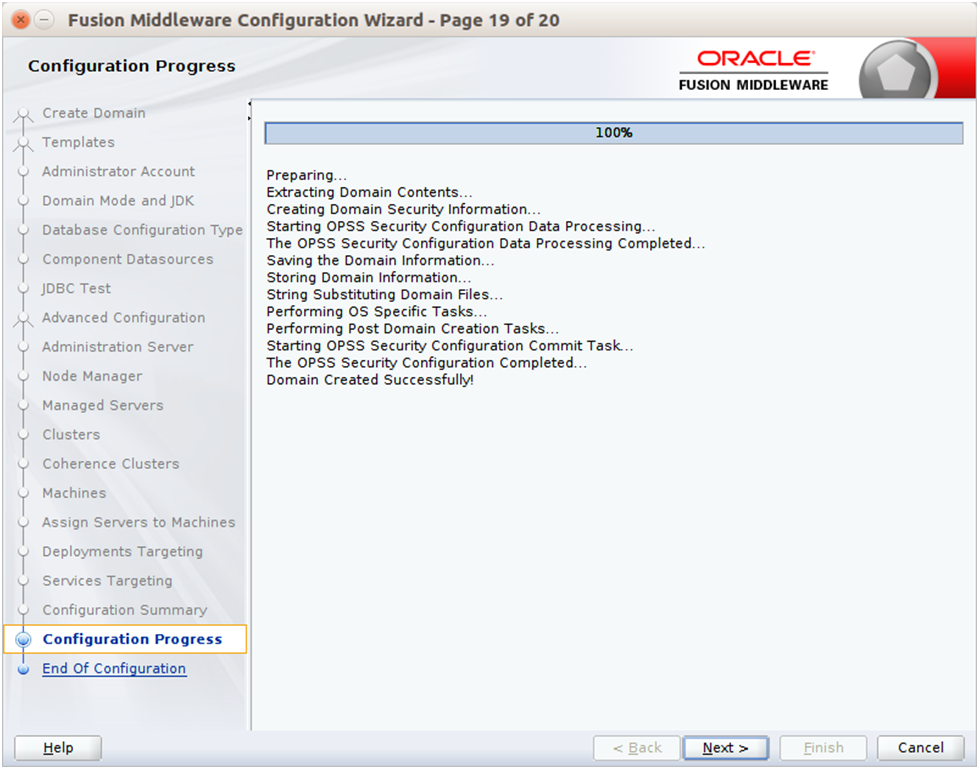Viewport: 979px width, 769px height.
Task: Click the Machines step bullet
Action: point(24,493)
